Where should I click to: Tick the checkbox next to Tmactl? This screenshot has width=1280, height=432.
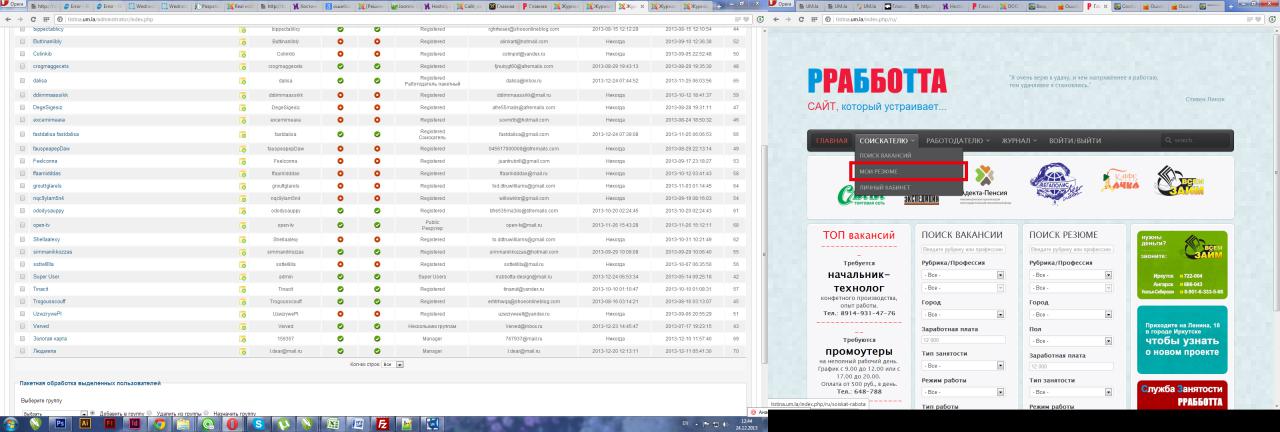click(22, 288)
